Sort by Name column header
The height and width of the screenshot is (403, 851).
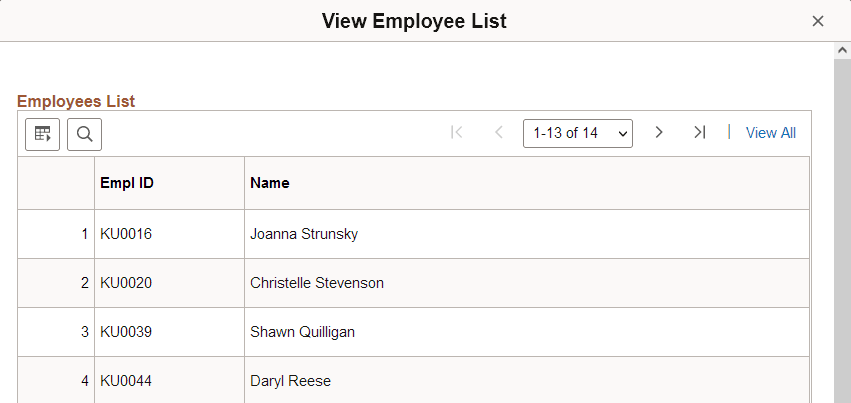tap(270, 183)
